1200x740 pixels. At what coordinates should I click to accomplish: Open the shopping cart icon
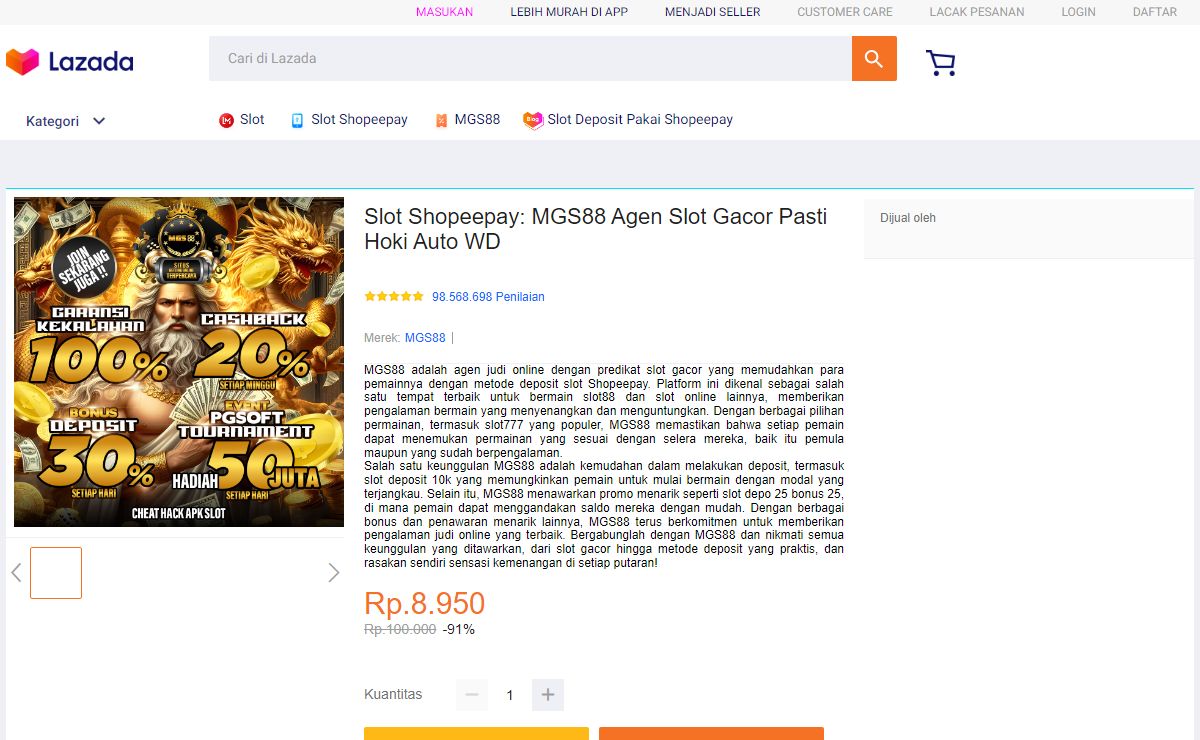941,63
